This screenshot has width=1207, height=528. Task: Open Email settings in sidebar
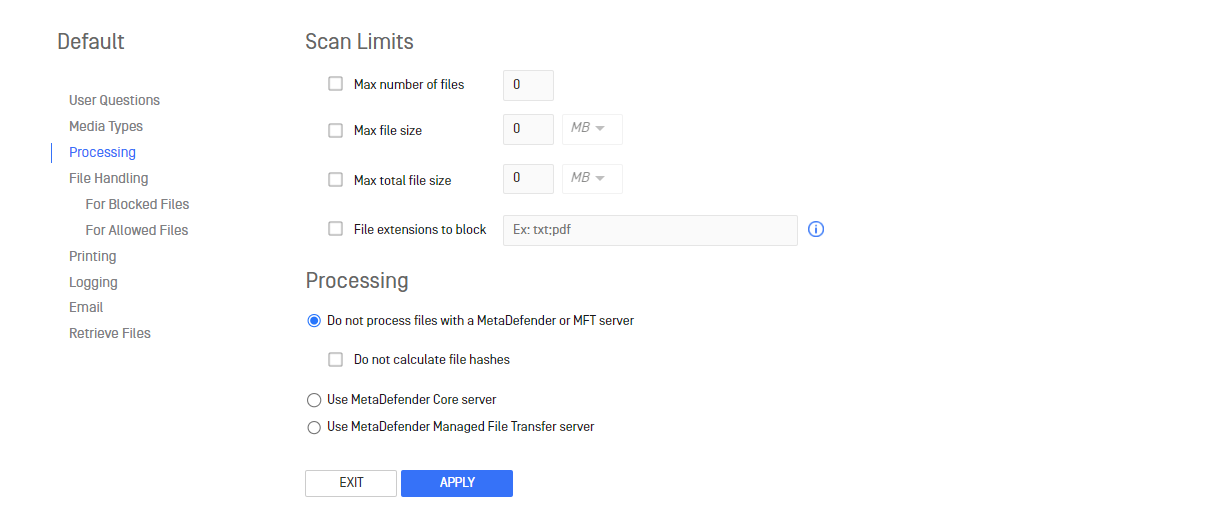coord(86,307)
